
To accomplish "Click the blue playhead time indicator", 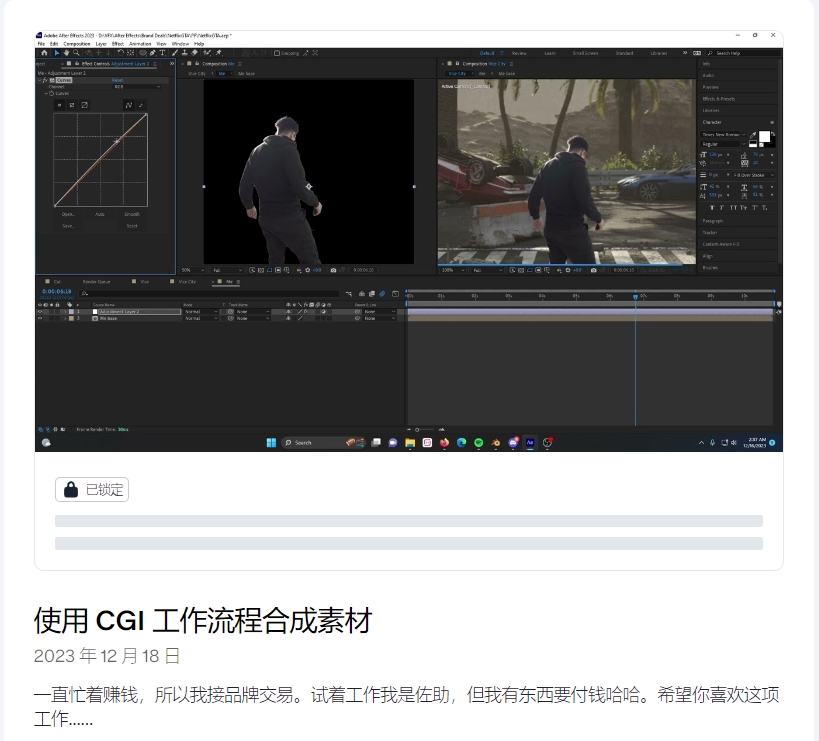I will coord(636,297).
